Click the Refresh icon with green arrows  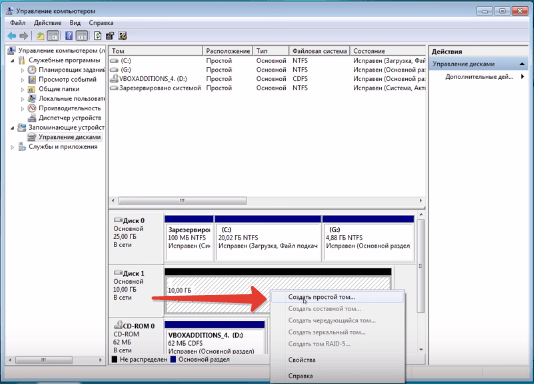click(x=98, y=36)
